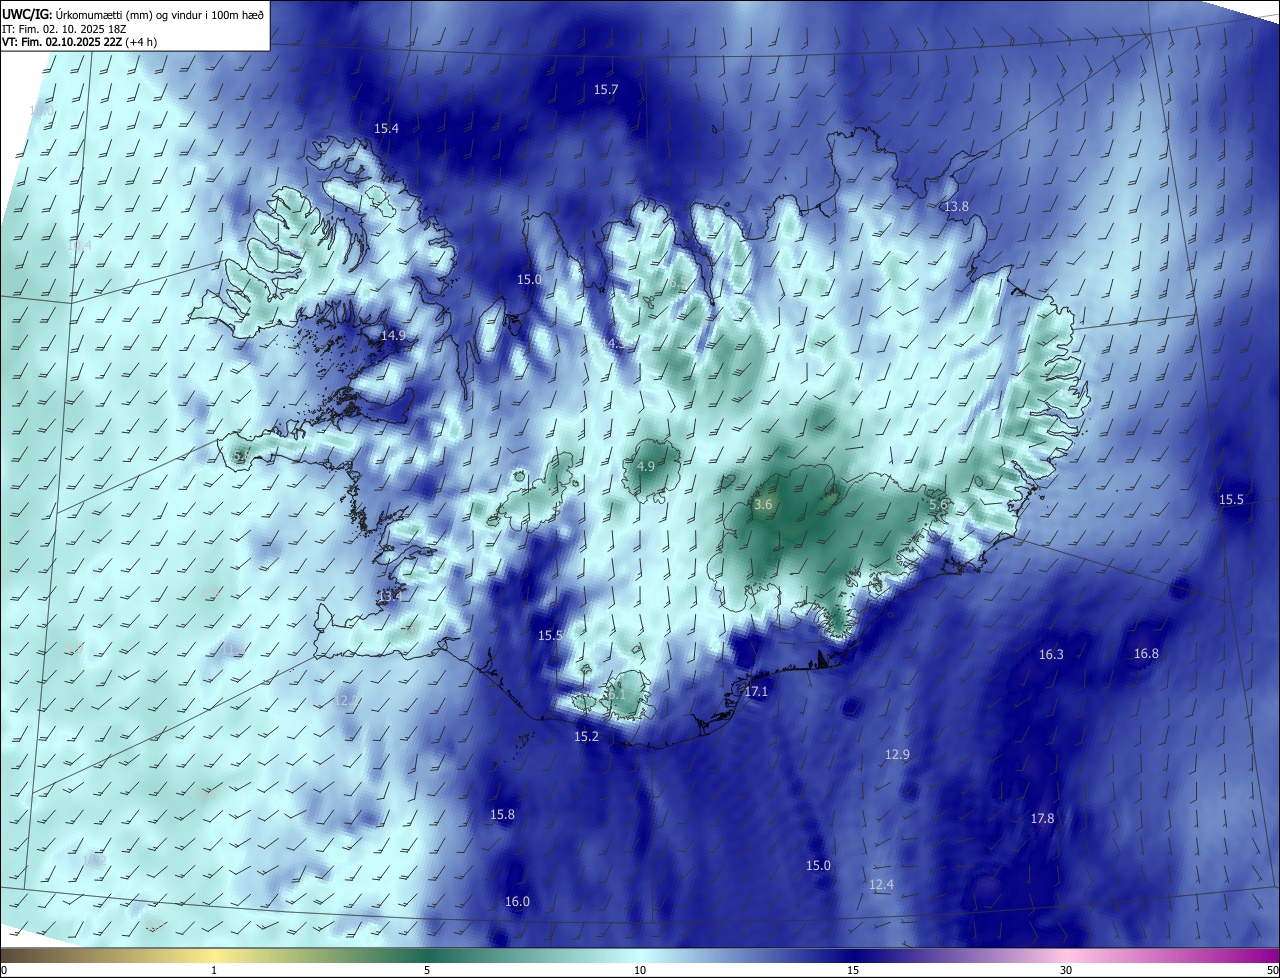This screenshot has height=978, width=1280.
Task: Click the 14.9 value in Breiðafjörður
Action: [393, 336]
